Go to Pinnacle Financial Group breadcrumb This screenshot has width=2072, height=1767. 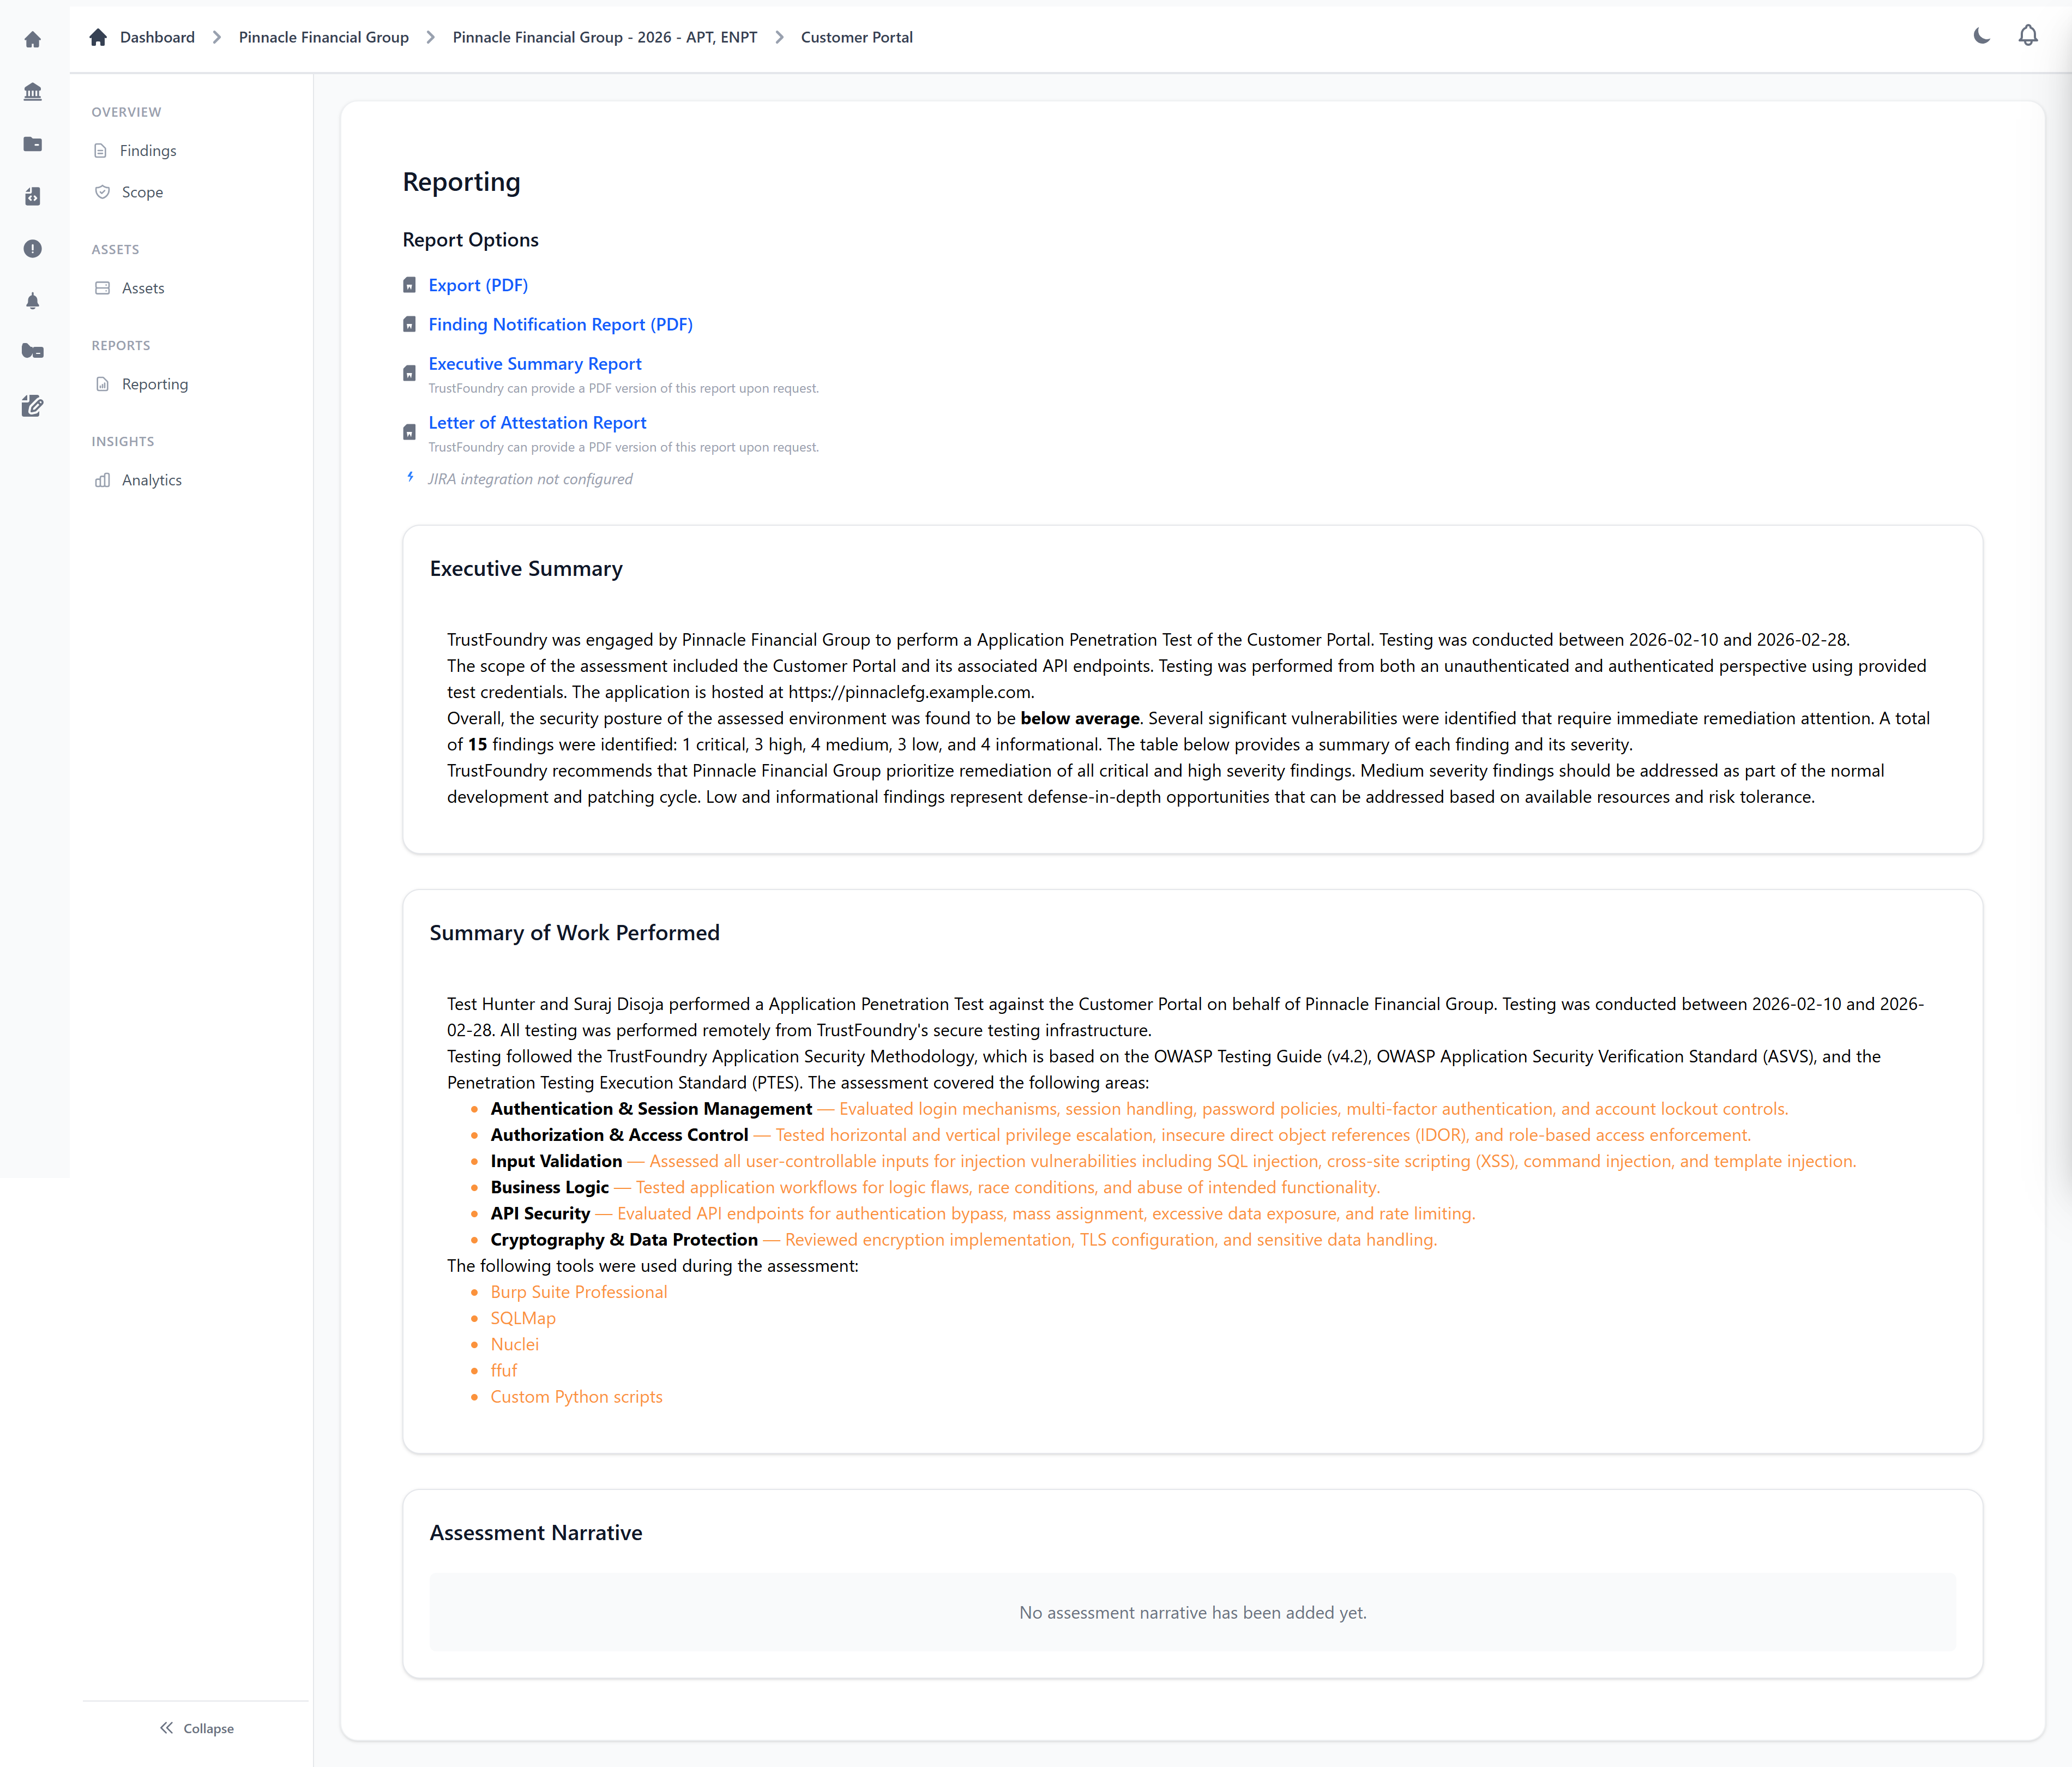click(323, 37)
